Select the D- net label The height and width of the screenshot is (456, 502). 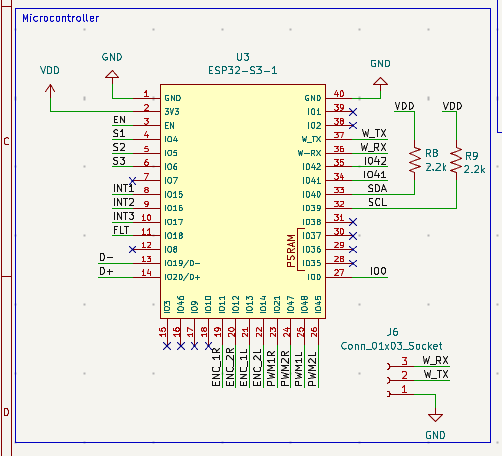(106, 257)
